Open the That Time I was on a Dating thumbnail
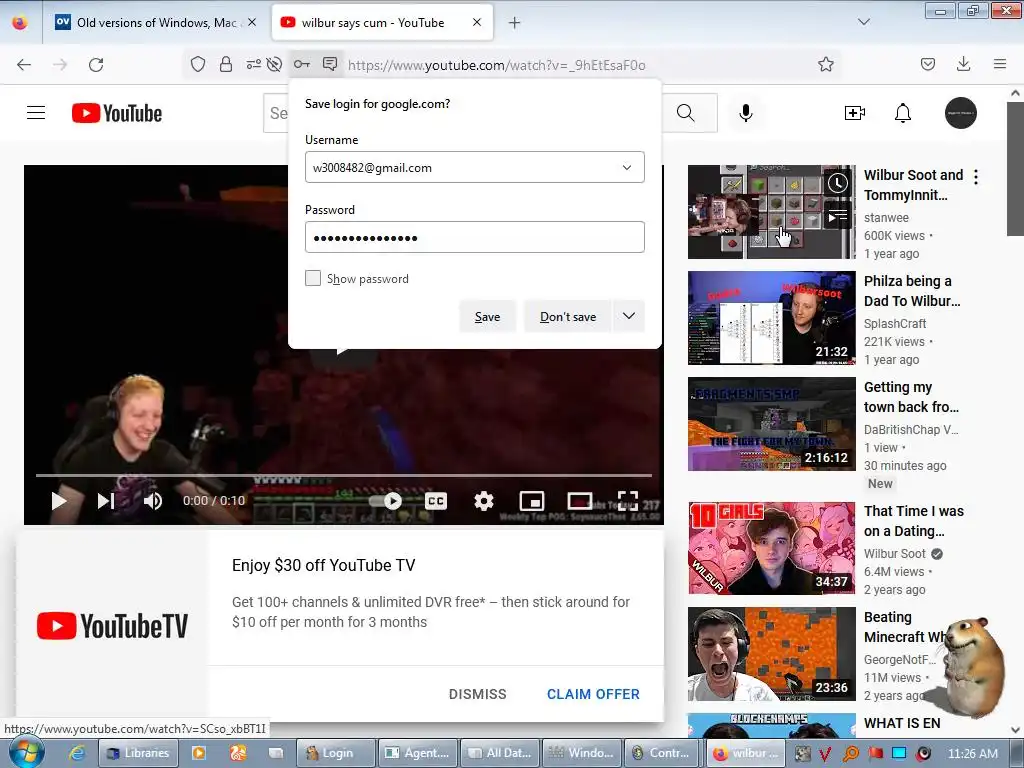Screen dimensions: 1024x768 coord(771,548)
